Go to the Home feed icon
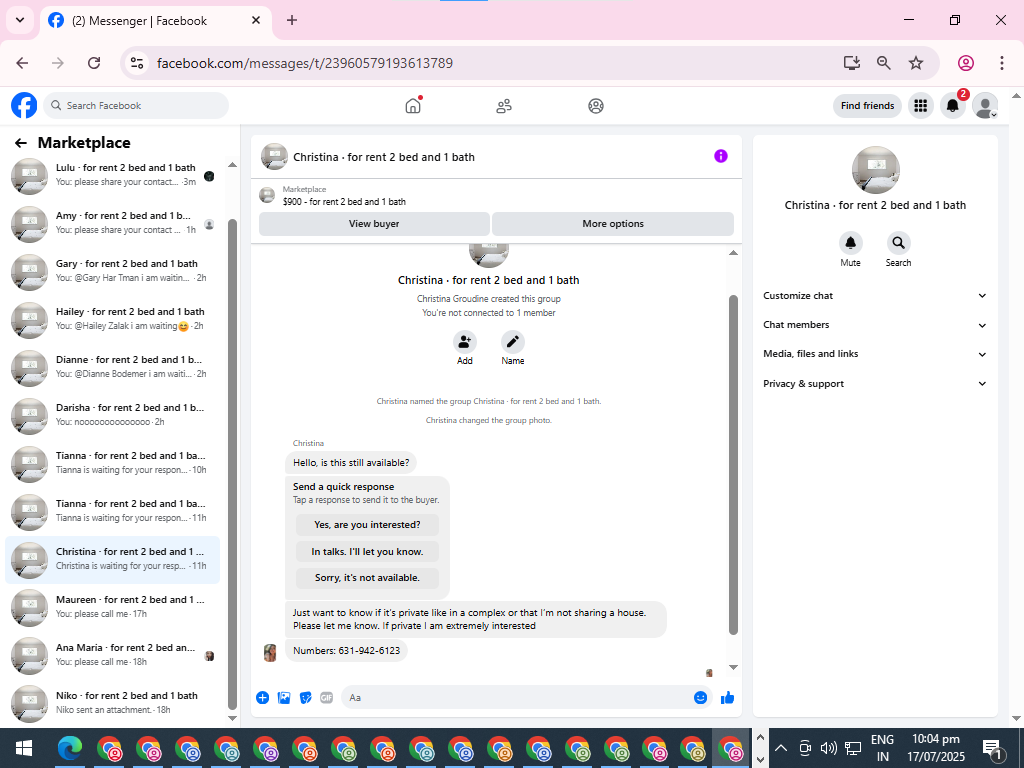1024x768 pixels. pyautogui.click(x=413, y=106)
